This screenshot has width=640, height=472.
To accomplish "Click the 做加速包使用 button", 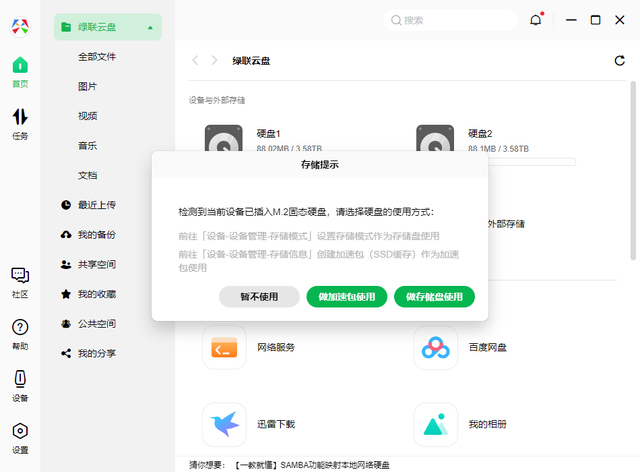I will (x=347, y=296).
